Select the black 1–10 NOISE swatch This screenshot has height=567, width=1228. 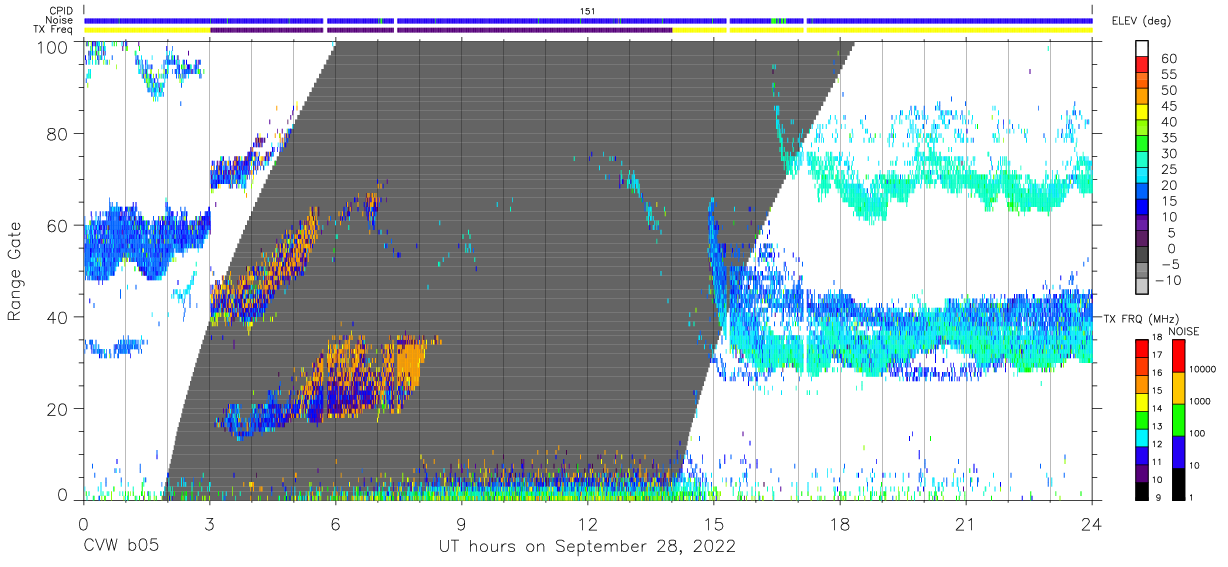(1179, 483)
